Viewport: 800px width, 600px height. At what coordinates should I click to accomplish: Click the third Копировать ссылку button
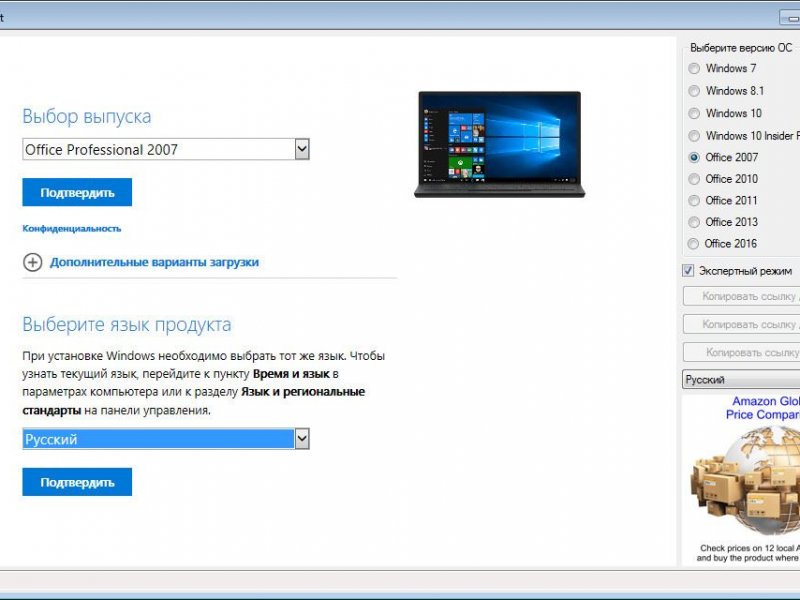point(741,352)
